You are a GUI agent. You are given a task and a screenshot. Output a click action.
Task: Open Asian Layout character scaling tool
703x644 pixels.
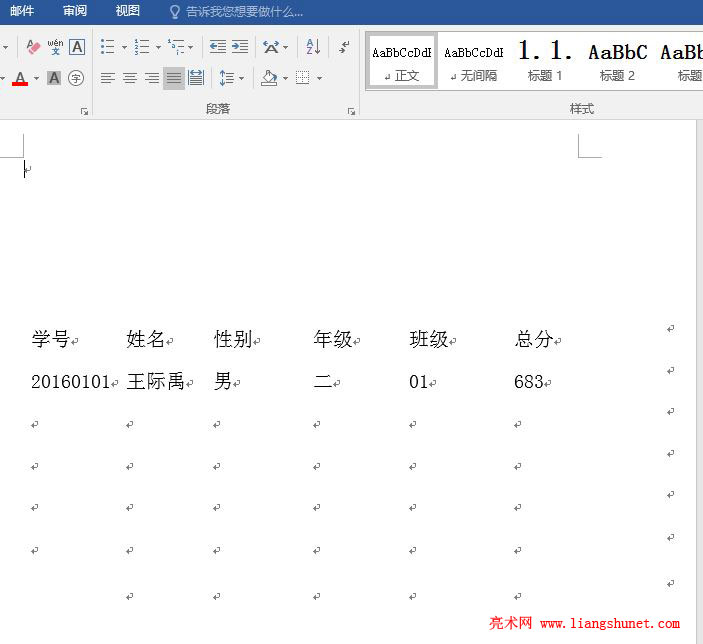click(271, 47)
